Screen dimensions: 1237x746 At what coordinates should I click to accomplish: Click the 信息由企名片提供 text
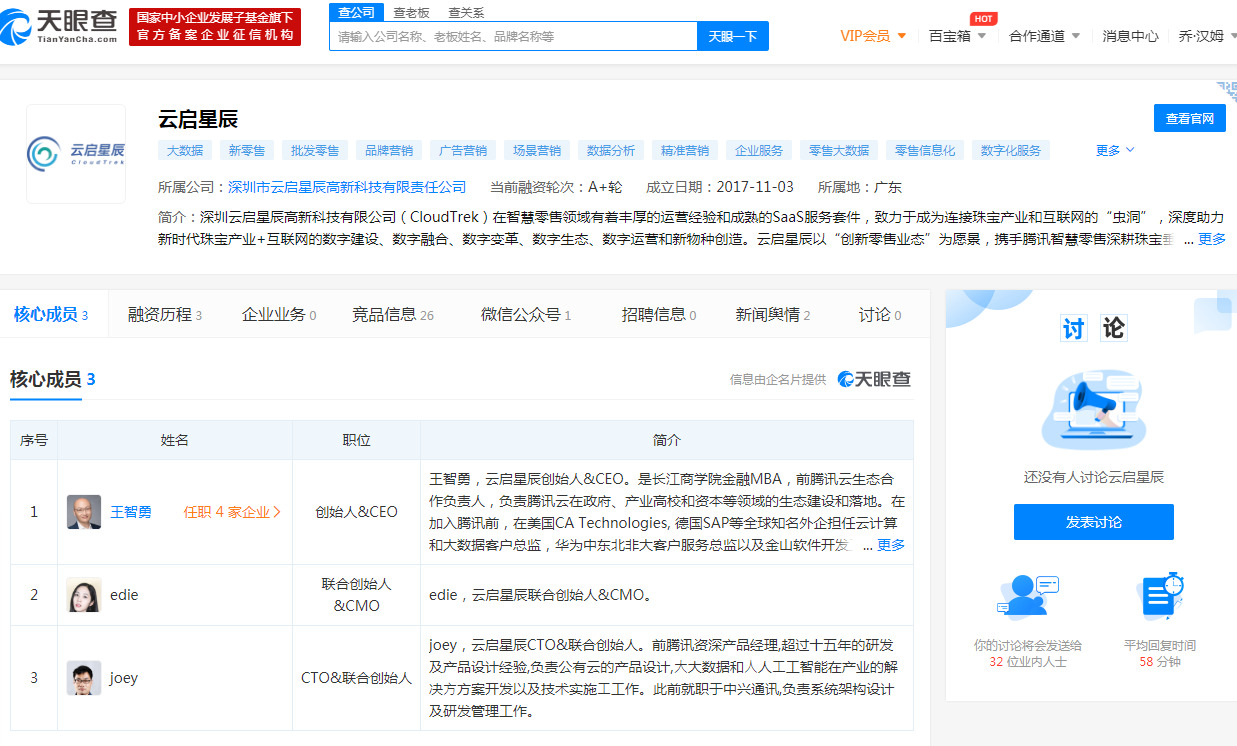pos(778,379)
